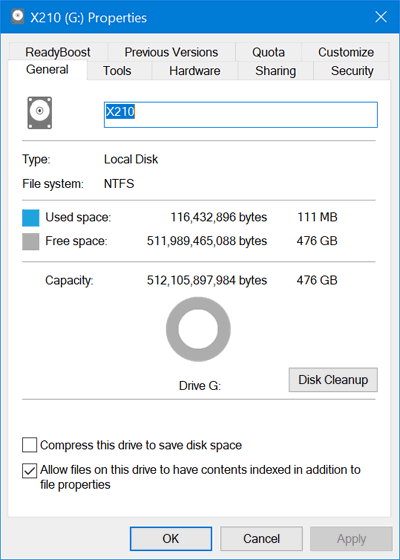Go to the Quota tab
This screenshot has width=400, height=560.
[x=268, y=52]
